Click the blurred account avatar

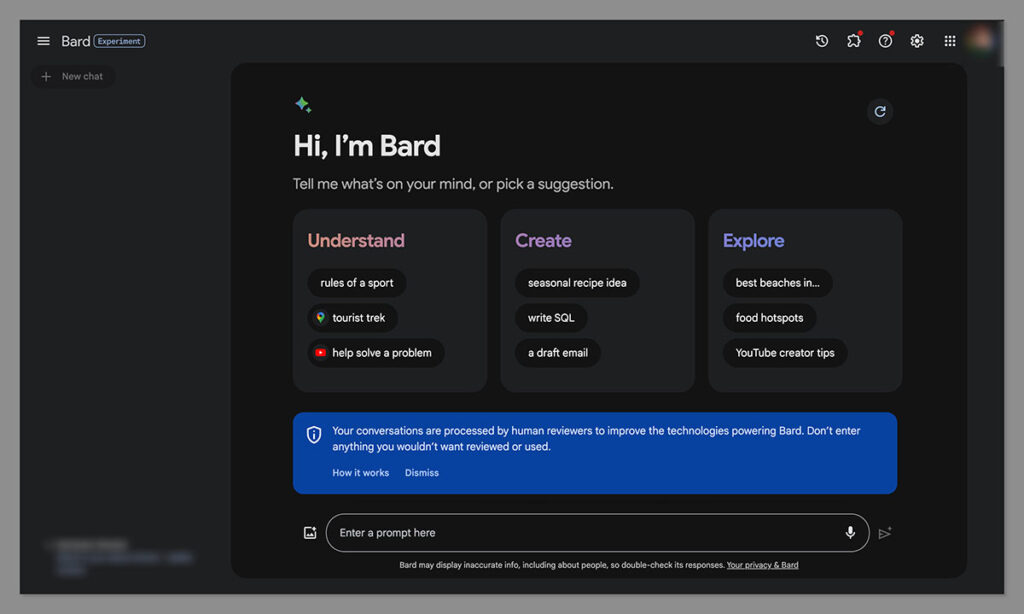[x=980, y=40]
